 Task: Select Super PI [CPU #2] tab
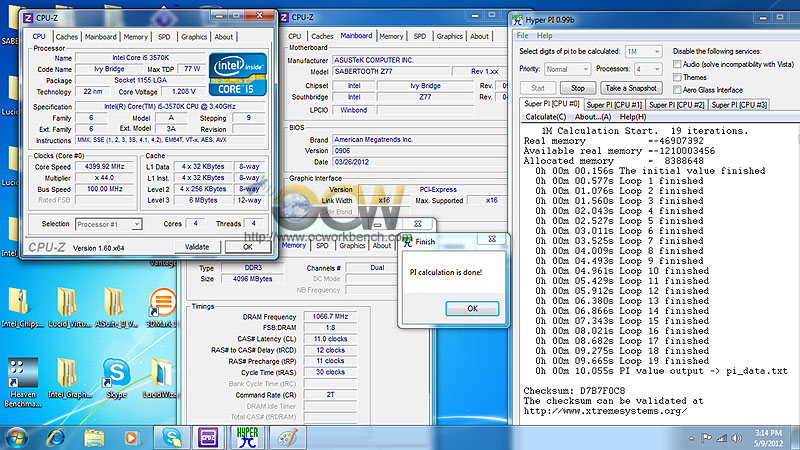677,105
